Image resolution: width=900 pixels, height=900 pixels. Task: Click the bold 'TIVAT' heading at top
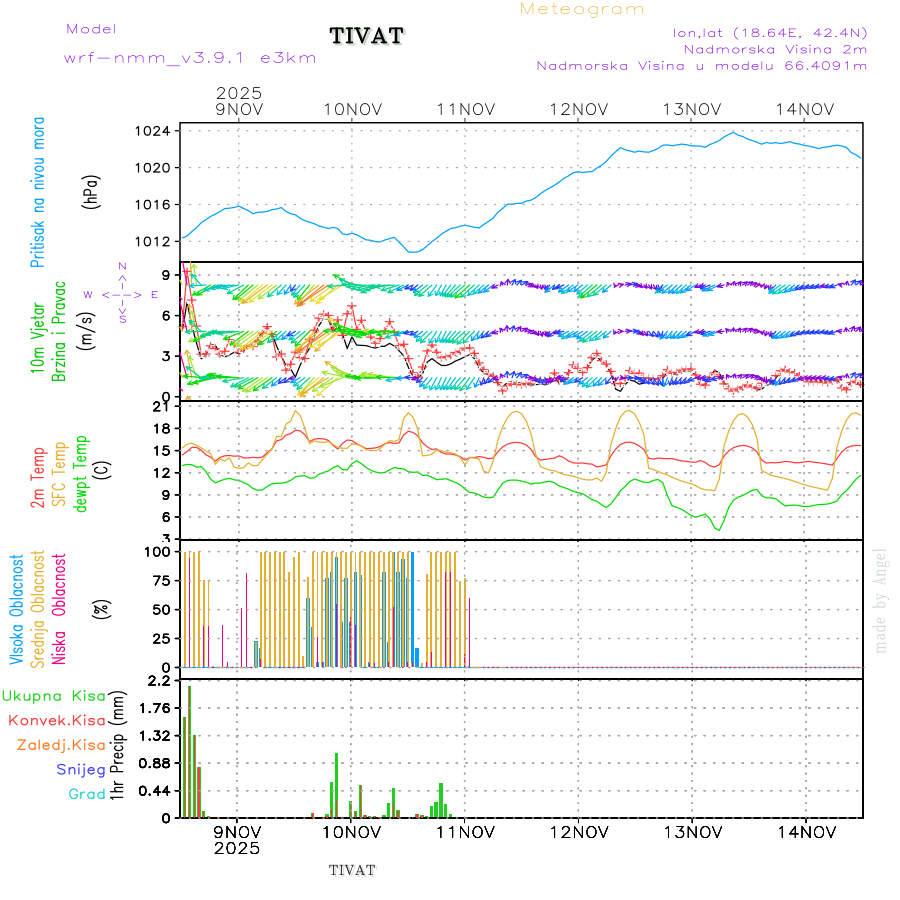pos(367,37)
